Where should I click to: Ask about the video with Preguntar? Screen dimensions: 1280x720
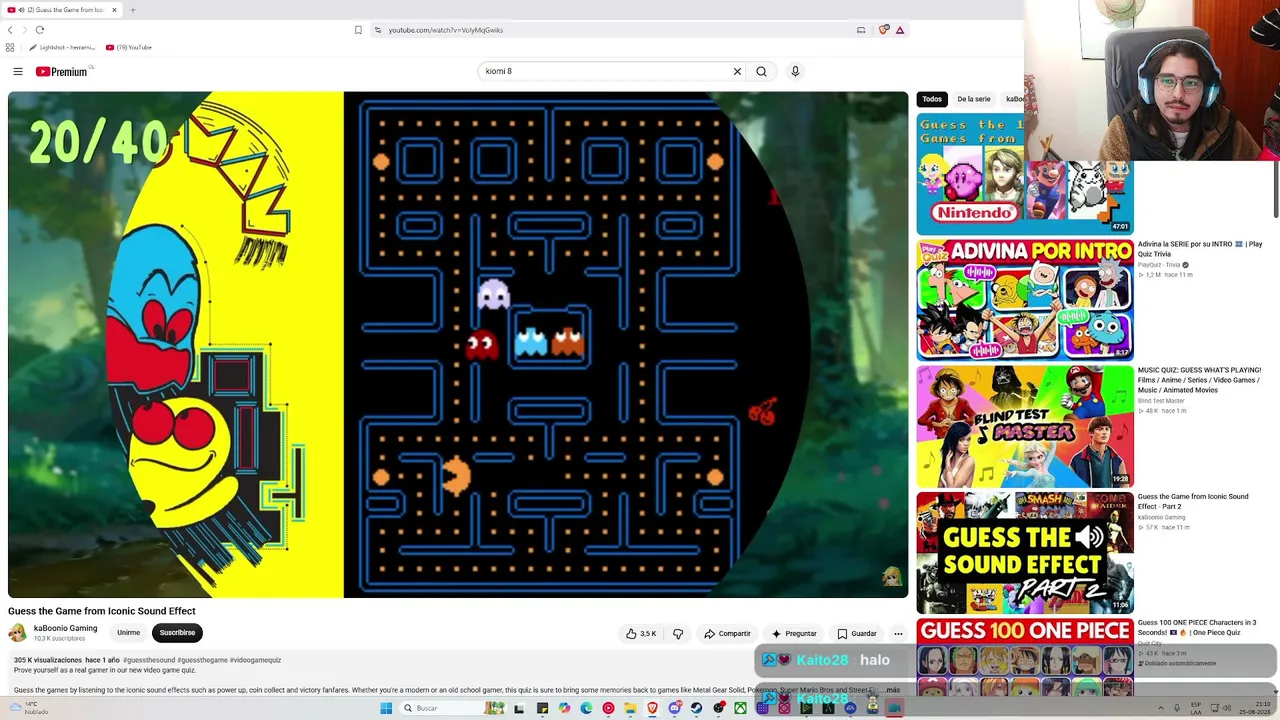point(794,633)
